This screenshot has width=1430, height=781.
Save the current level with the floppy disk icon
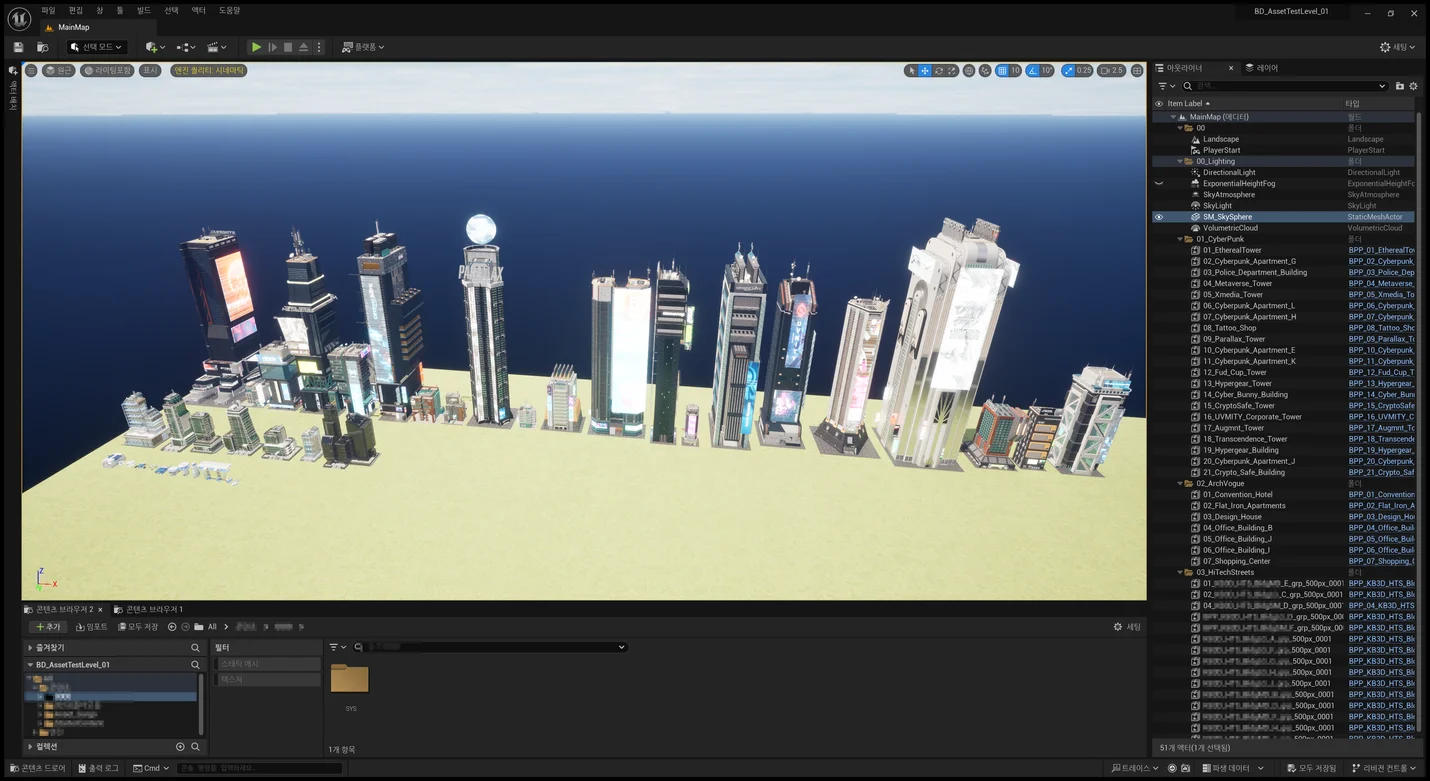18,47
